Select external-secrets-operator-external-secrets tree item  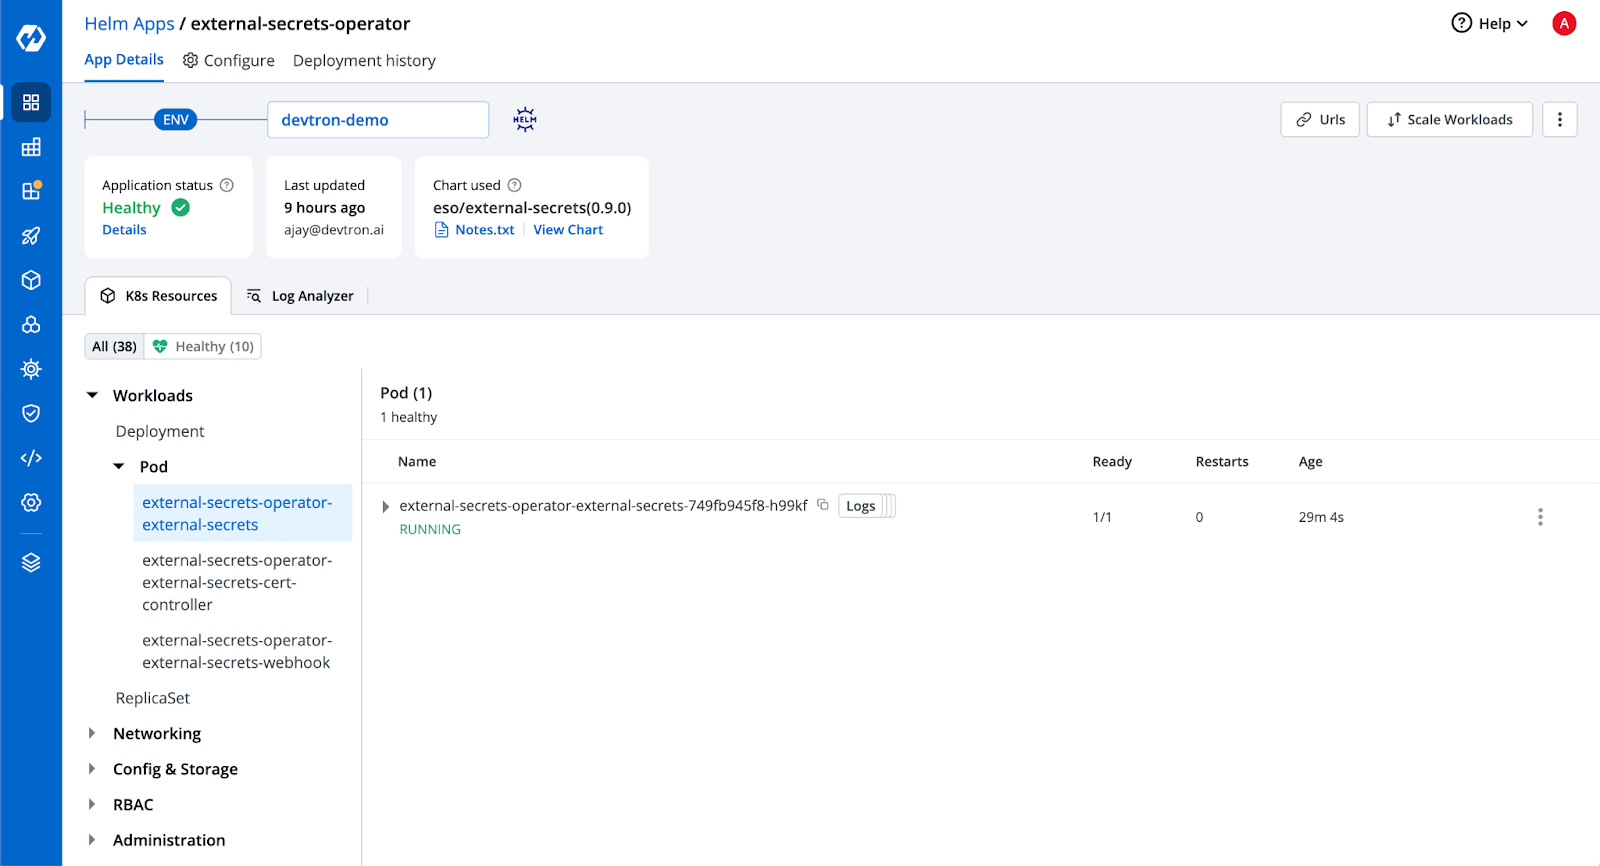point(242,514)
